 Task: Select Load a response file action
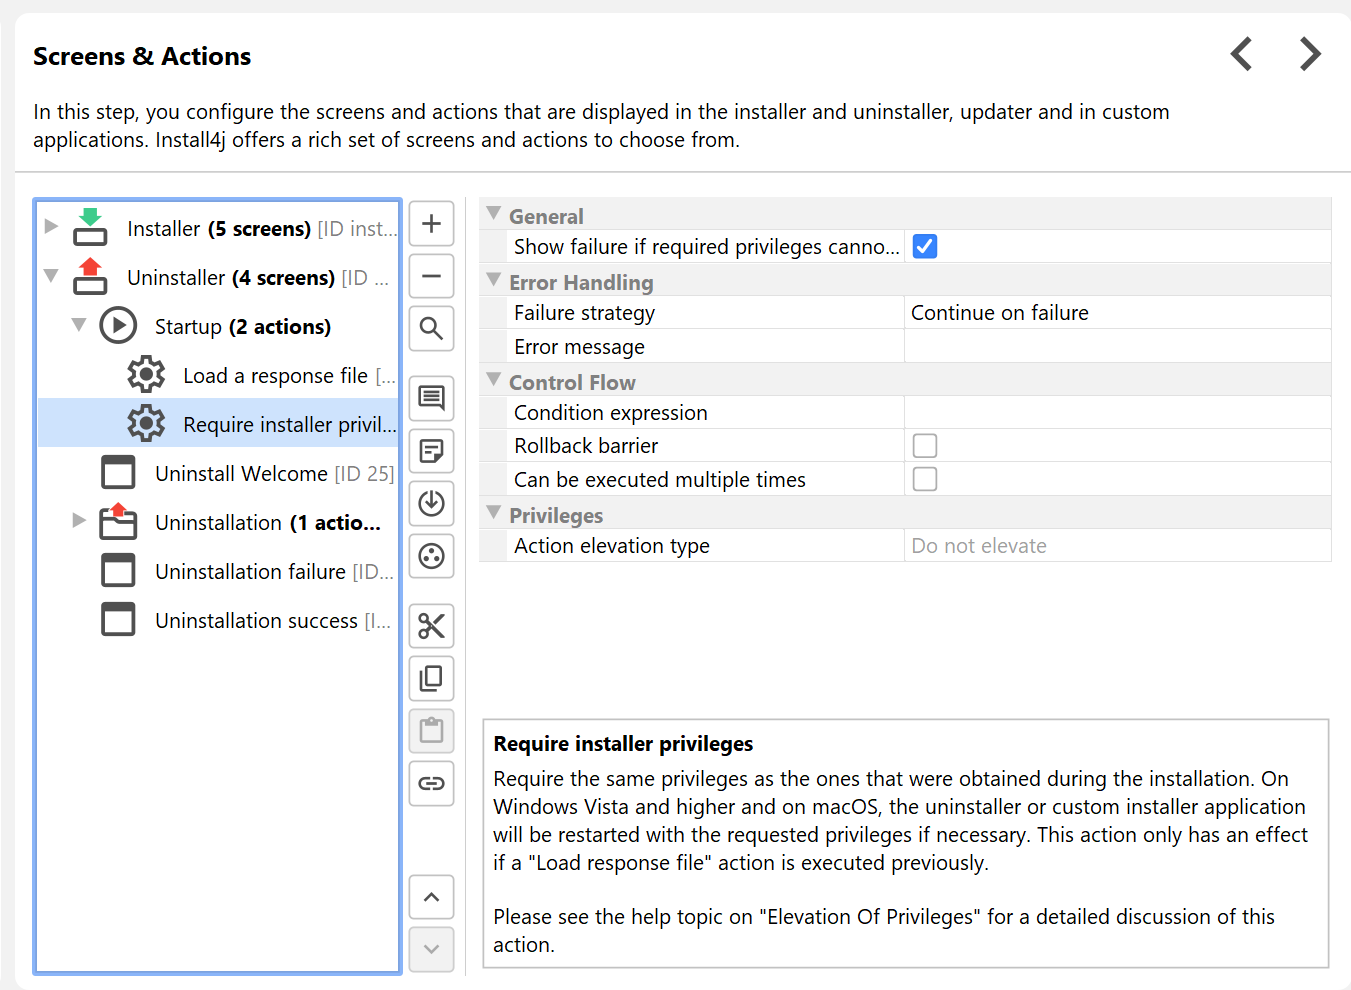coord(275,376)
